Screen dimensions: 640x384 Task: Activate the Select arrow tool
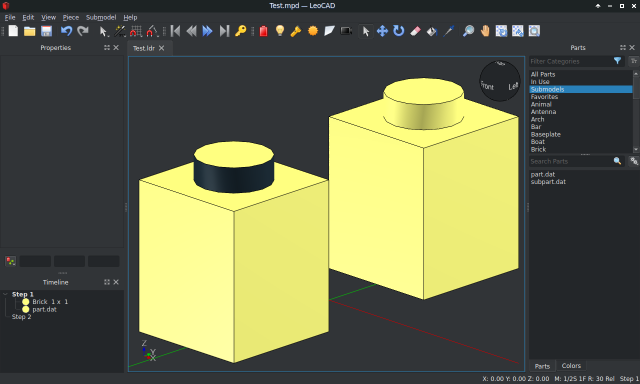(x=366, y=31)
